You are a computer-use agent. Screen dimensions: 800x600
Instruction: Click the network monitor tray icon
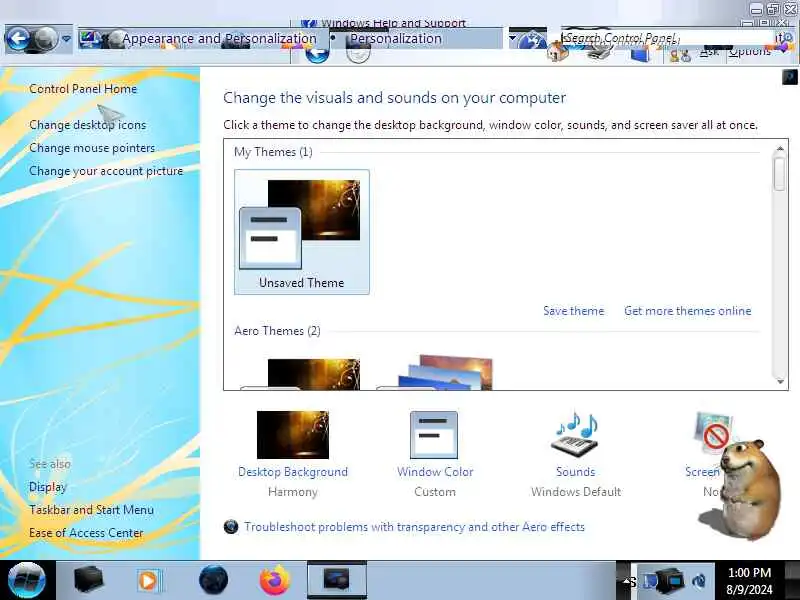click(x=669, y=581)
